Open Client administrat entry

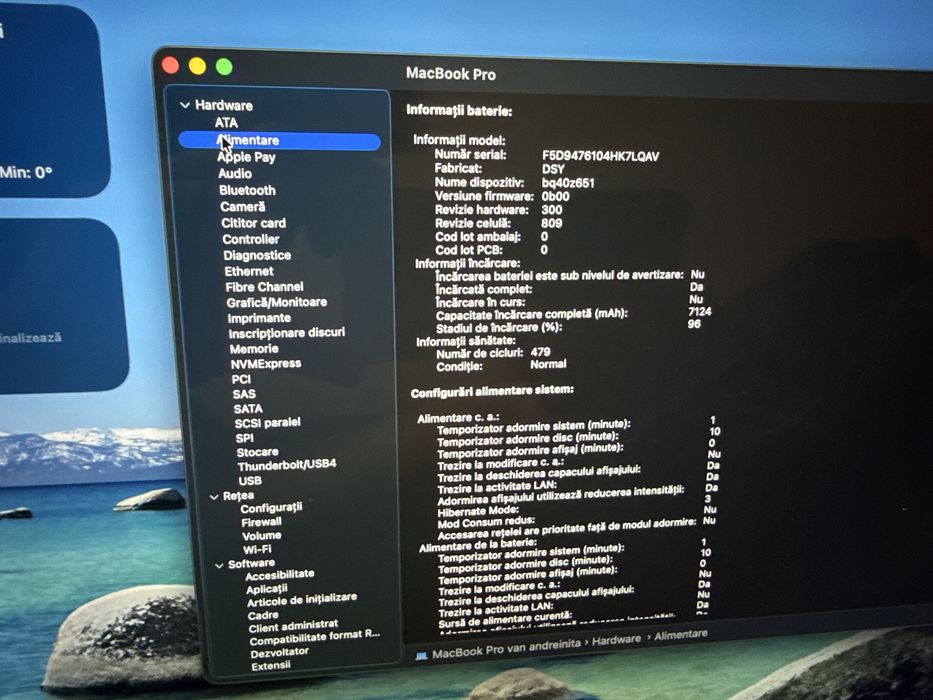click(293, 626)
